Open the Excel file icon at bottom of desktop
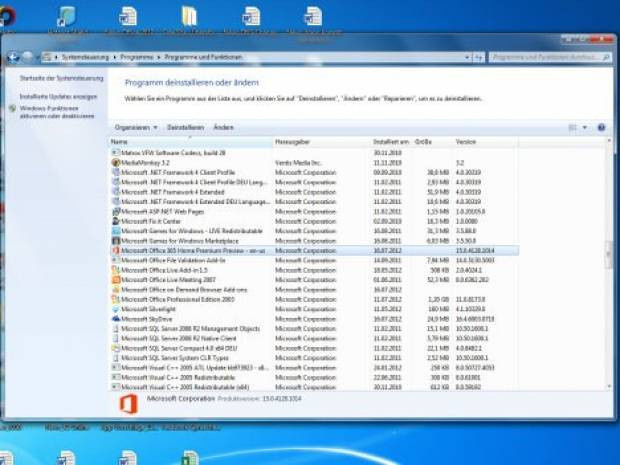The width and height of the screenshot is (620, 465). coord(190,459)
